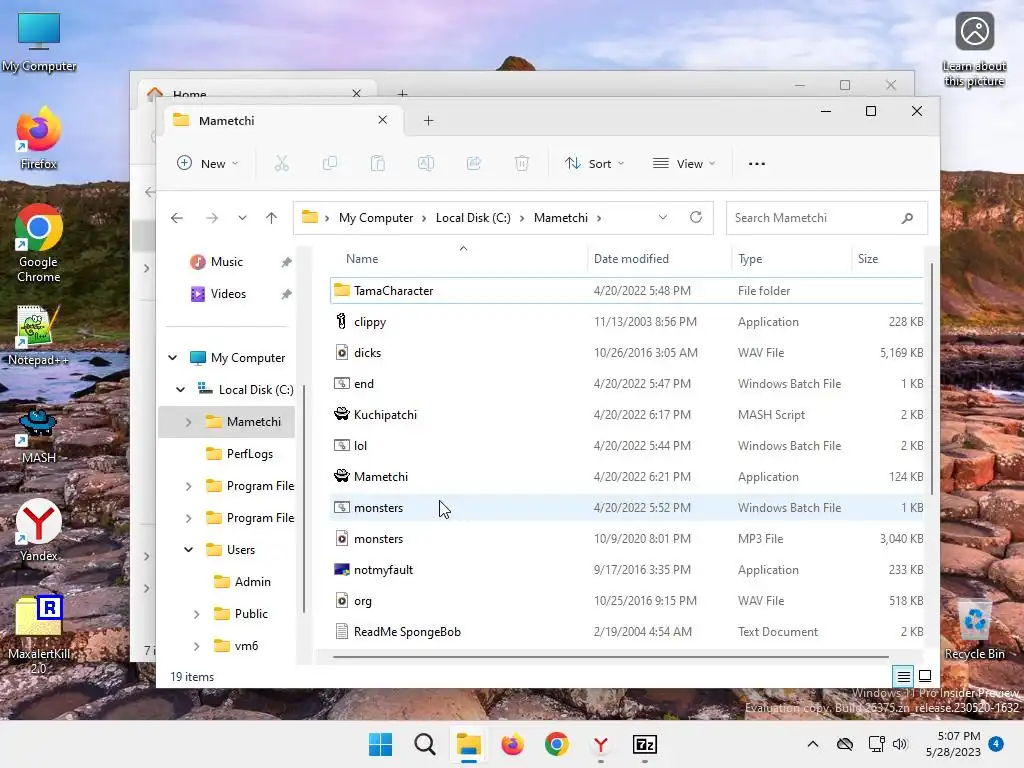Show hidden icons tray chevron
This screenshot has width=1024, height=768.
click(812, 744)
